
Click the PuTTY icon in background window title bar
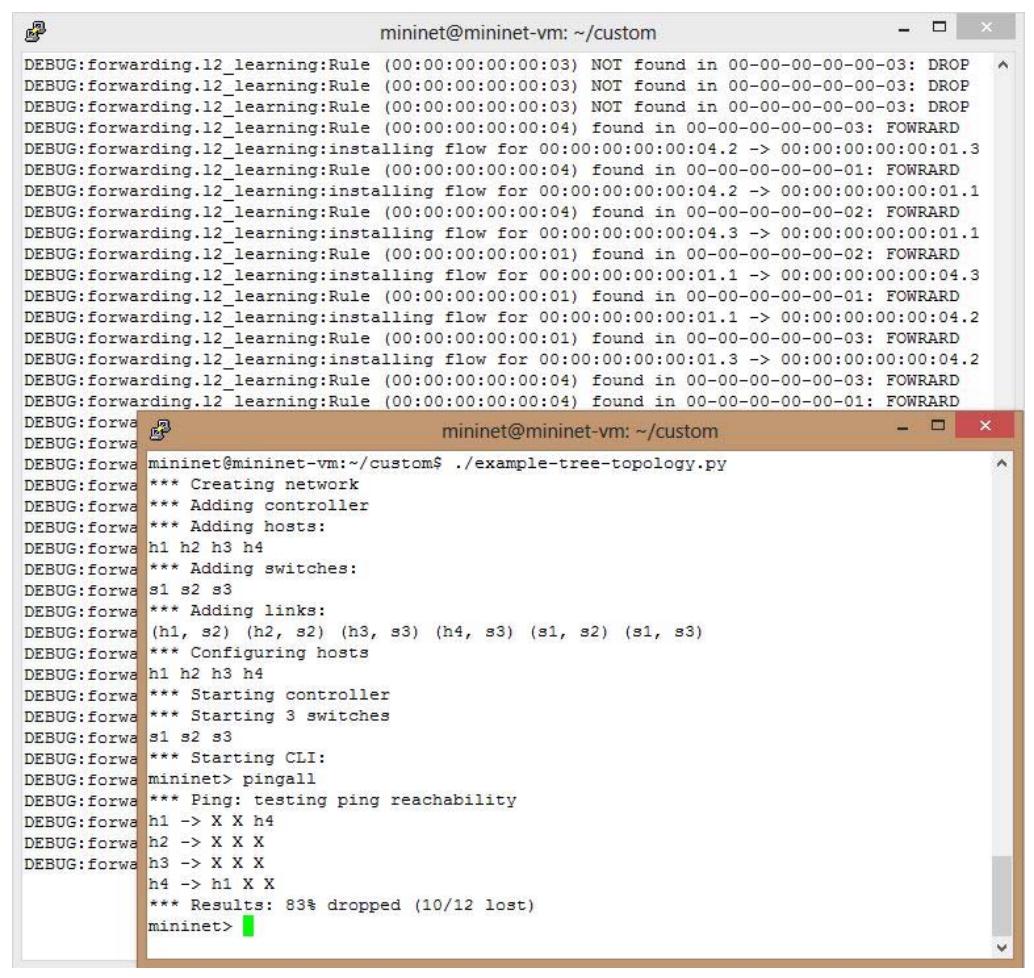point(36,32)
